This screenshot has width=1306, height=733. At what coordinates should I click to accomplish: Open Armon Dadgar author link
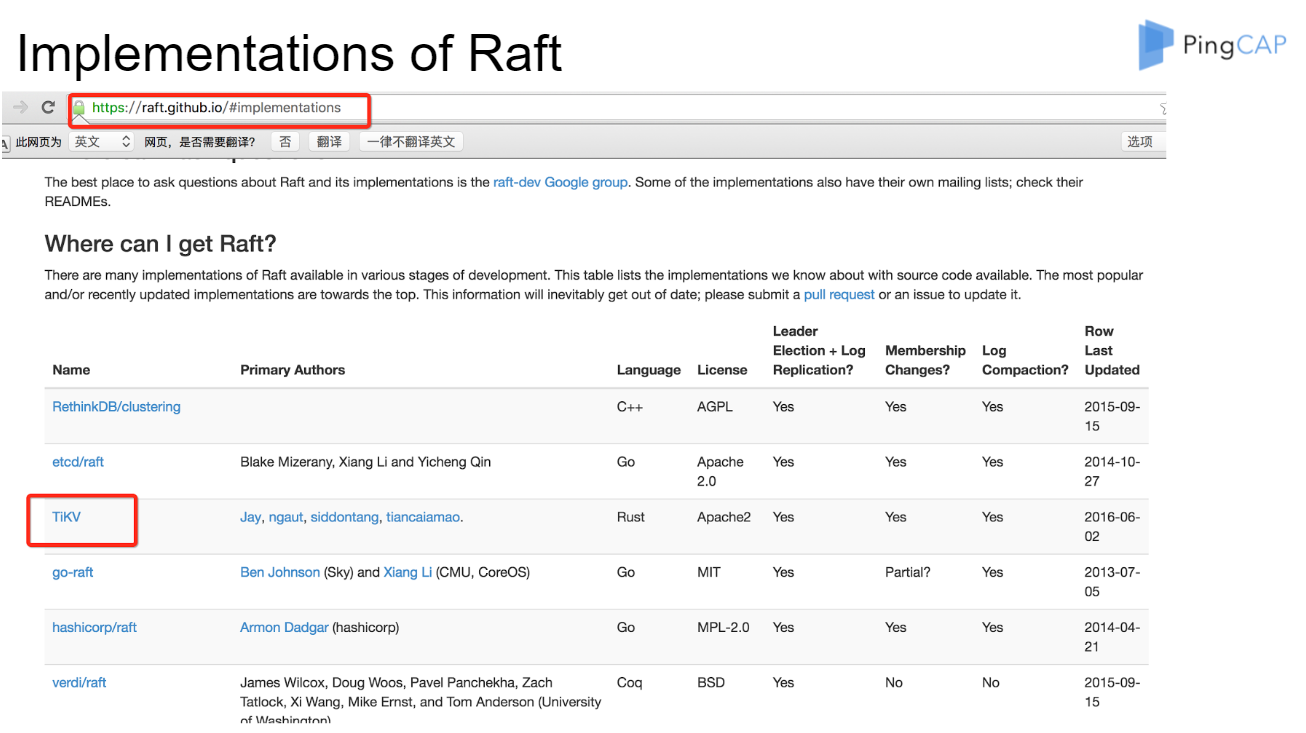[284, 627]
